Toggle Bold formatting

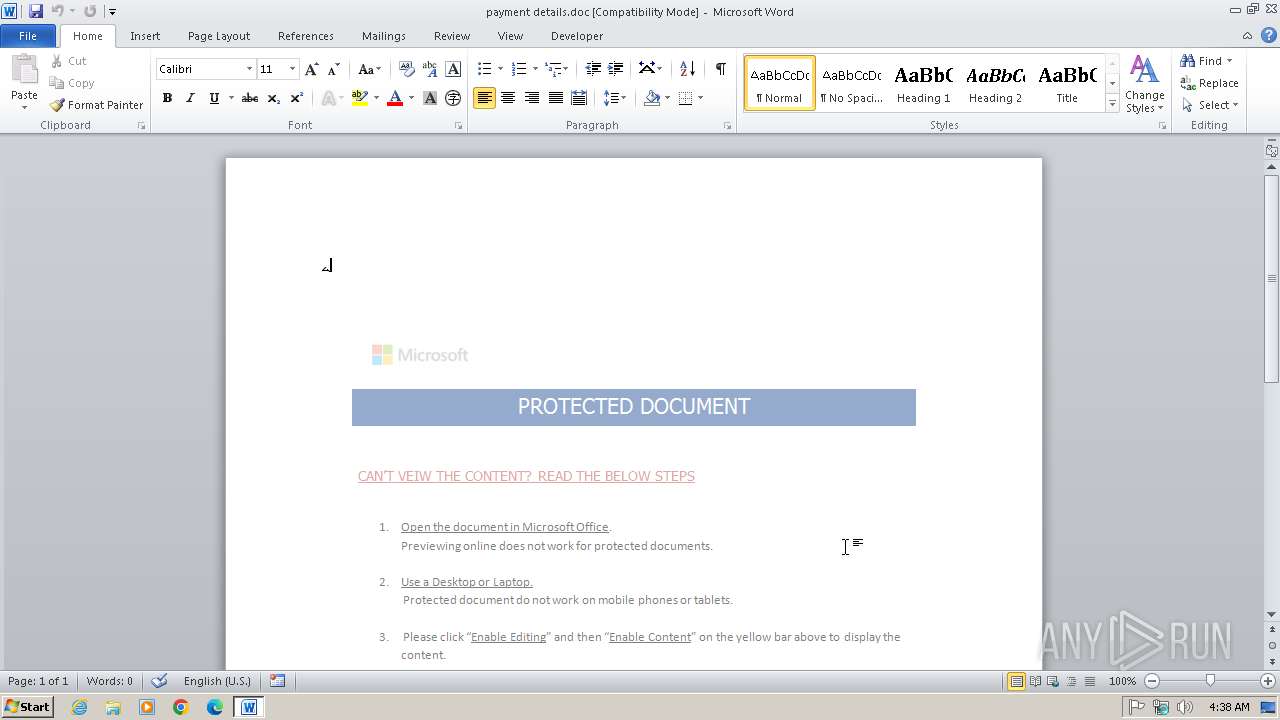point(167,98)
